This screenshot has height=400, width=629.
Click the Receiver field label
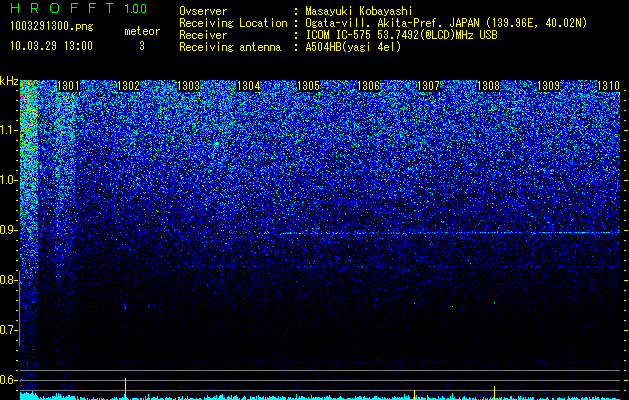(203, 35)
